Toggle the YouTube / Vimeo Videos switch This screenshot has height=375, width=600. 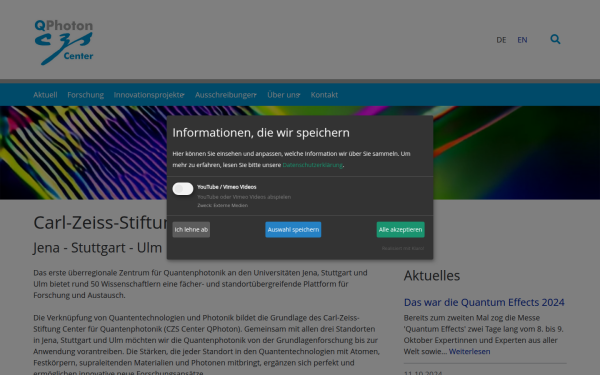(x=183, y=189)
